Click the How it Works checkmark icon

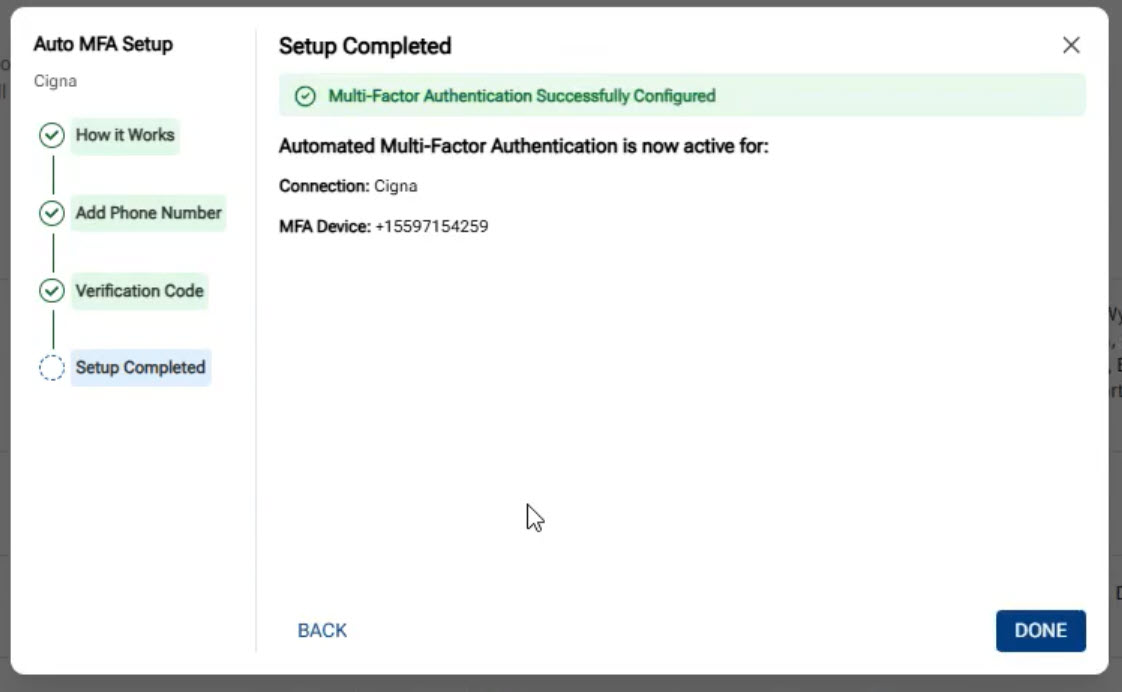click(x=52, y=135)
